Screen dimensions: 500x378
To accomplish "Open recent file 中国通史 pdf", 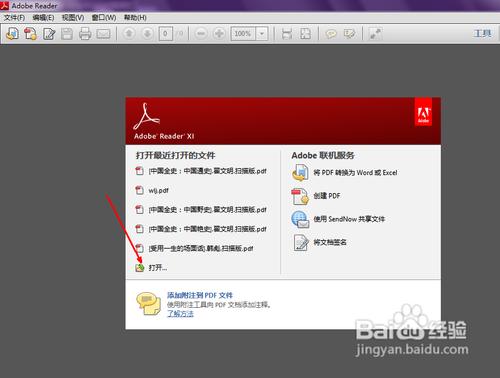I will 207,171.
